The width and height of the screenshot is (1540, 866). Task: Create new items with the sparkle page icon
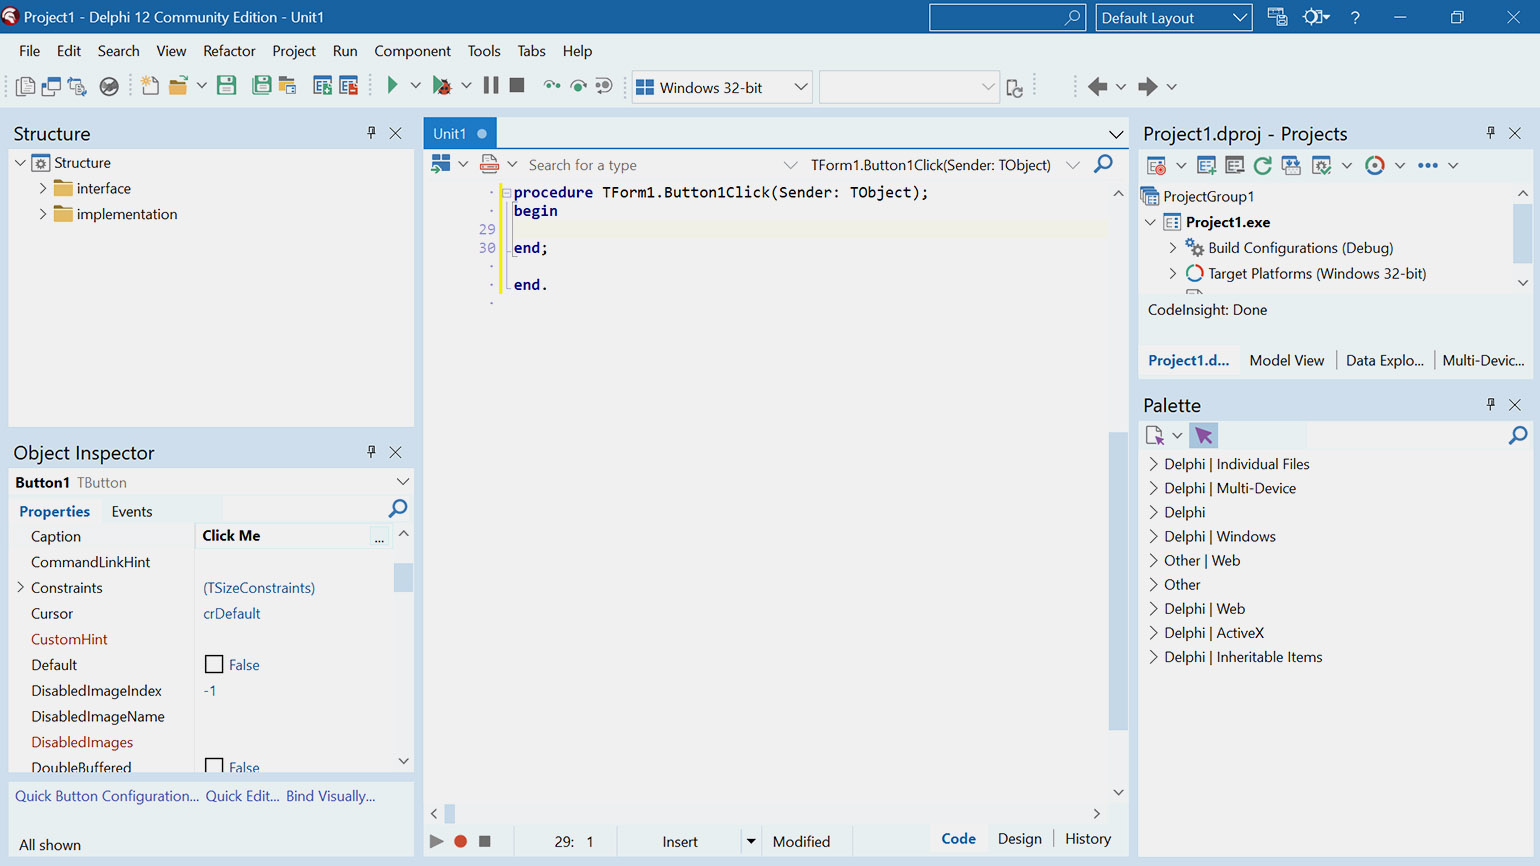150,86
